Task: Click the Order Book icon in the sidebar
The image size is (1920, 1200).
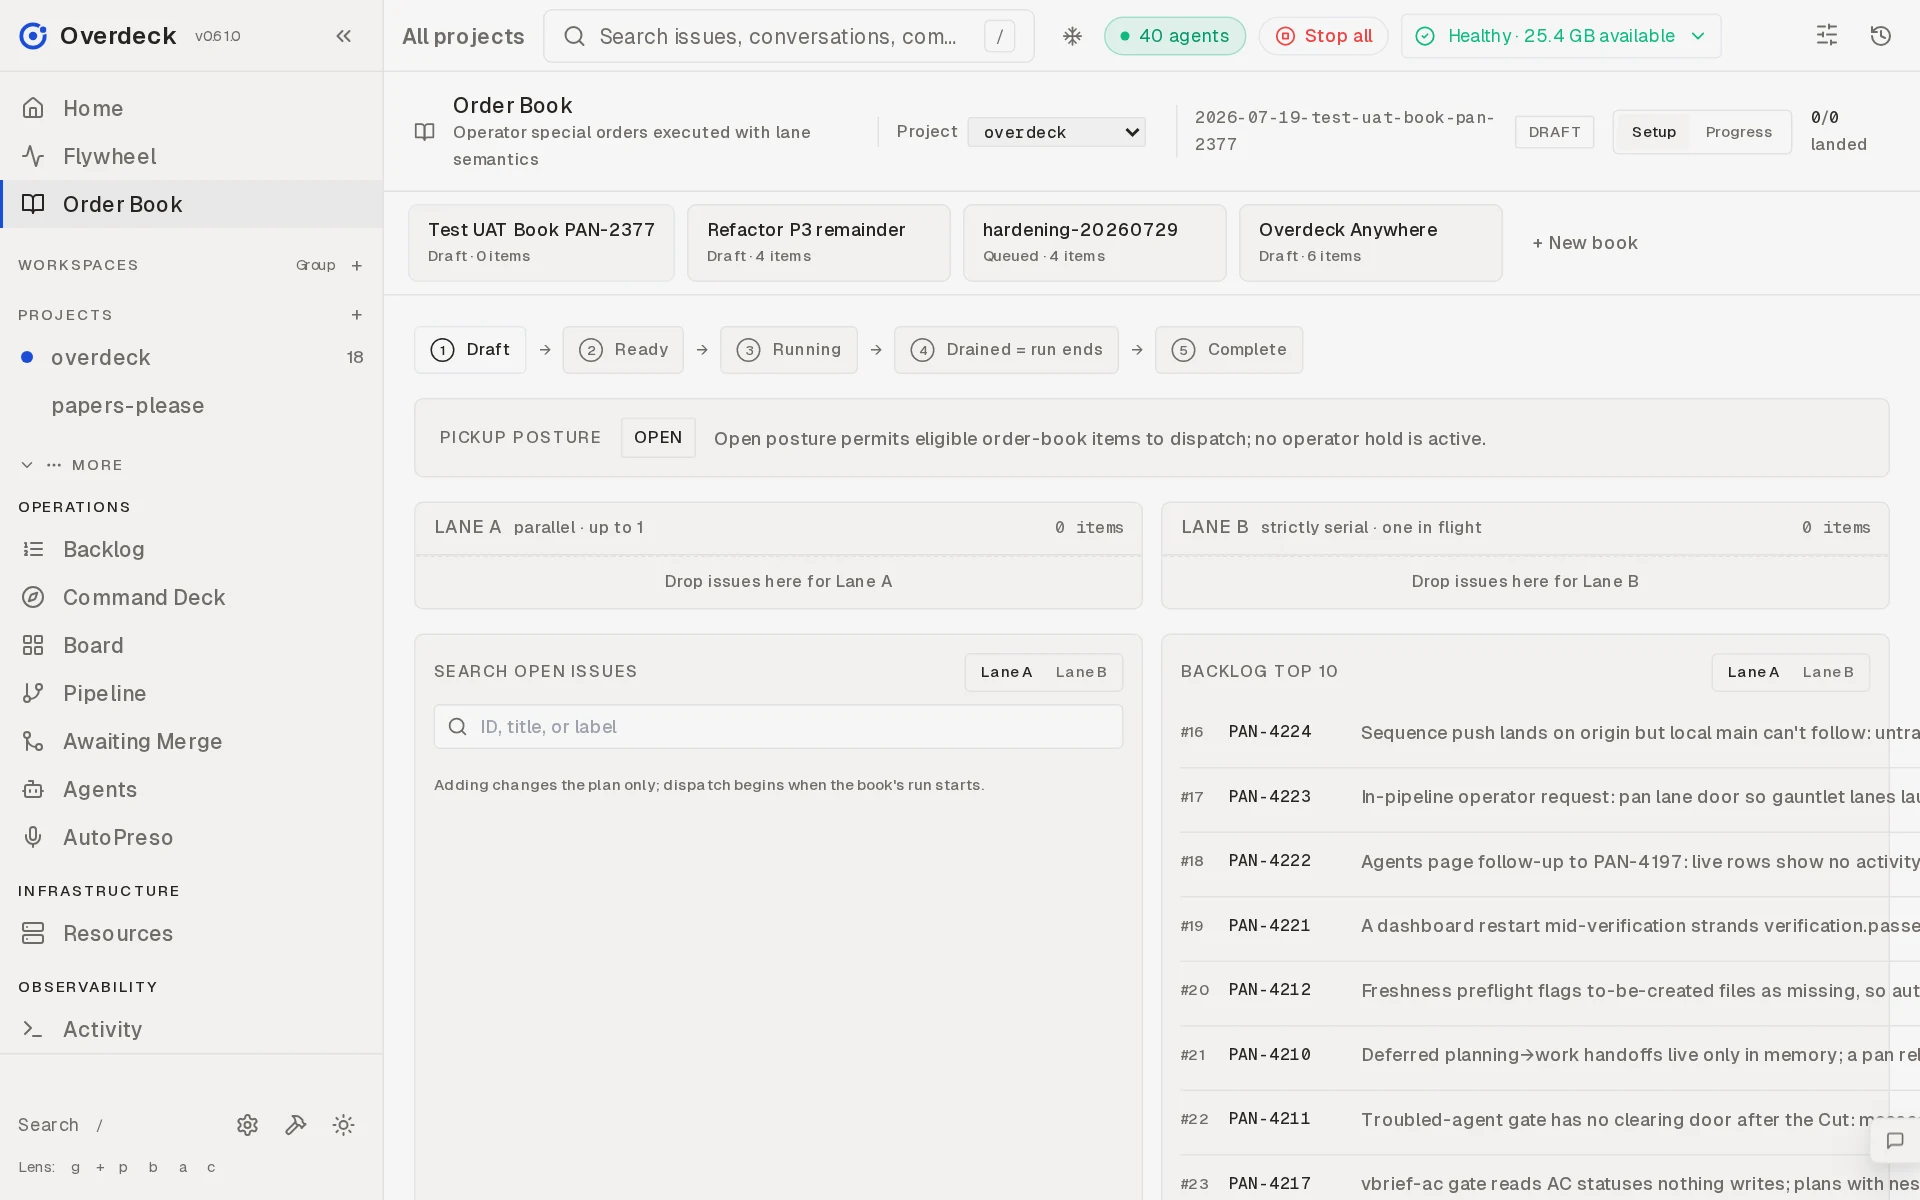Action: [x=33, y=204]
